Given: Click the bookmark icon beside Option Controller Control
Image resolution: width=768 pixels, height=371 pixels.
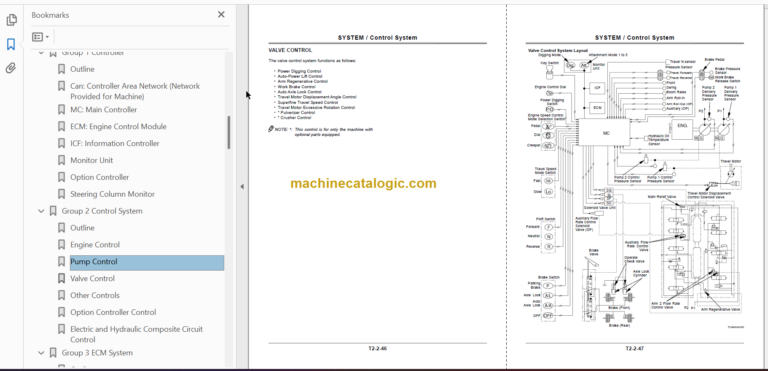Looking at the screenshot, I should pyautogui.click(x=61, y=312).
